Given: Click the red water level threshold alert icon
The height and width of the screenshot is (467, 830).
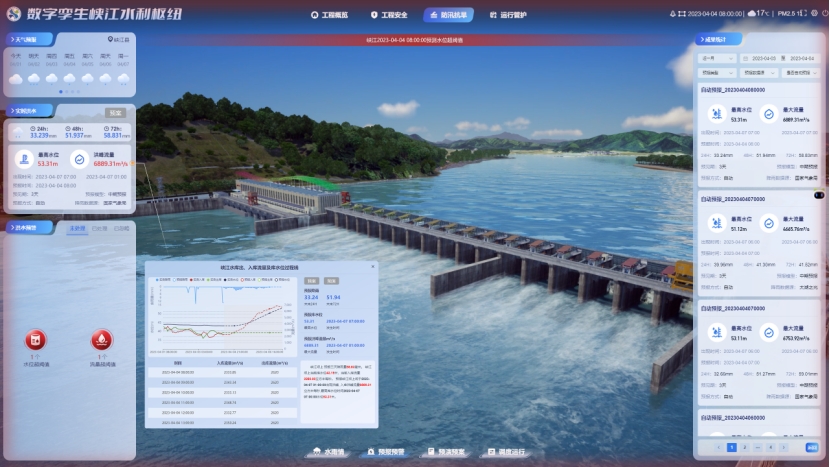Looking at the screenshot, I should pyautogui.click(x=35, y=340).
